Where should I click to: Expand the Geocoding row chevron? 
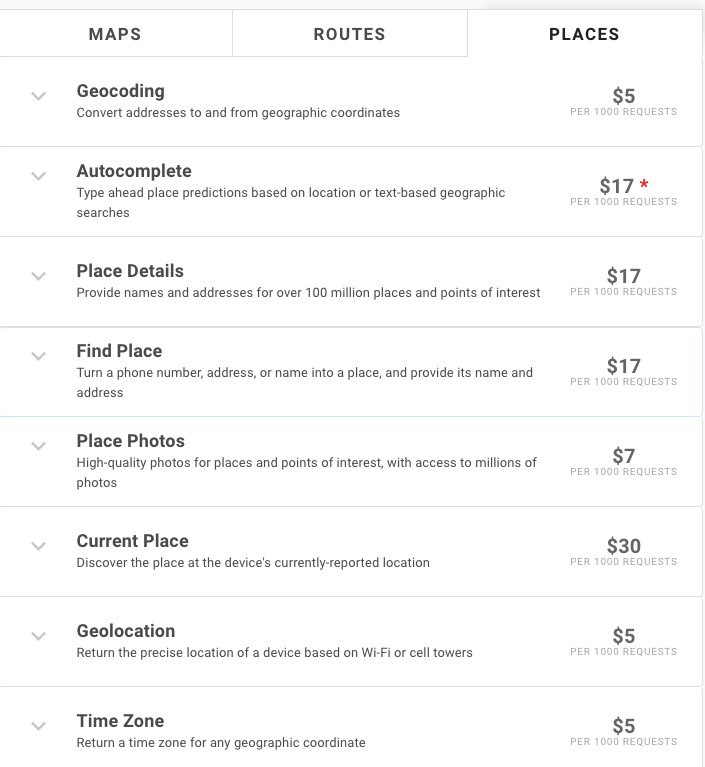coord(39,96)
